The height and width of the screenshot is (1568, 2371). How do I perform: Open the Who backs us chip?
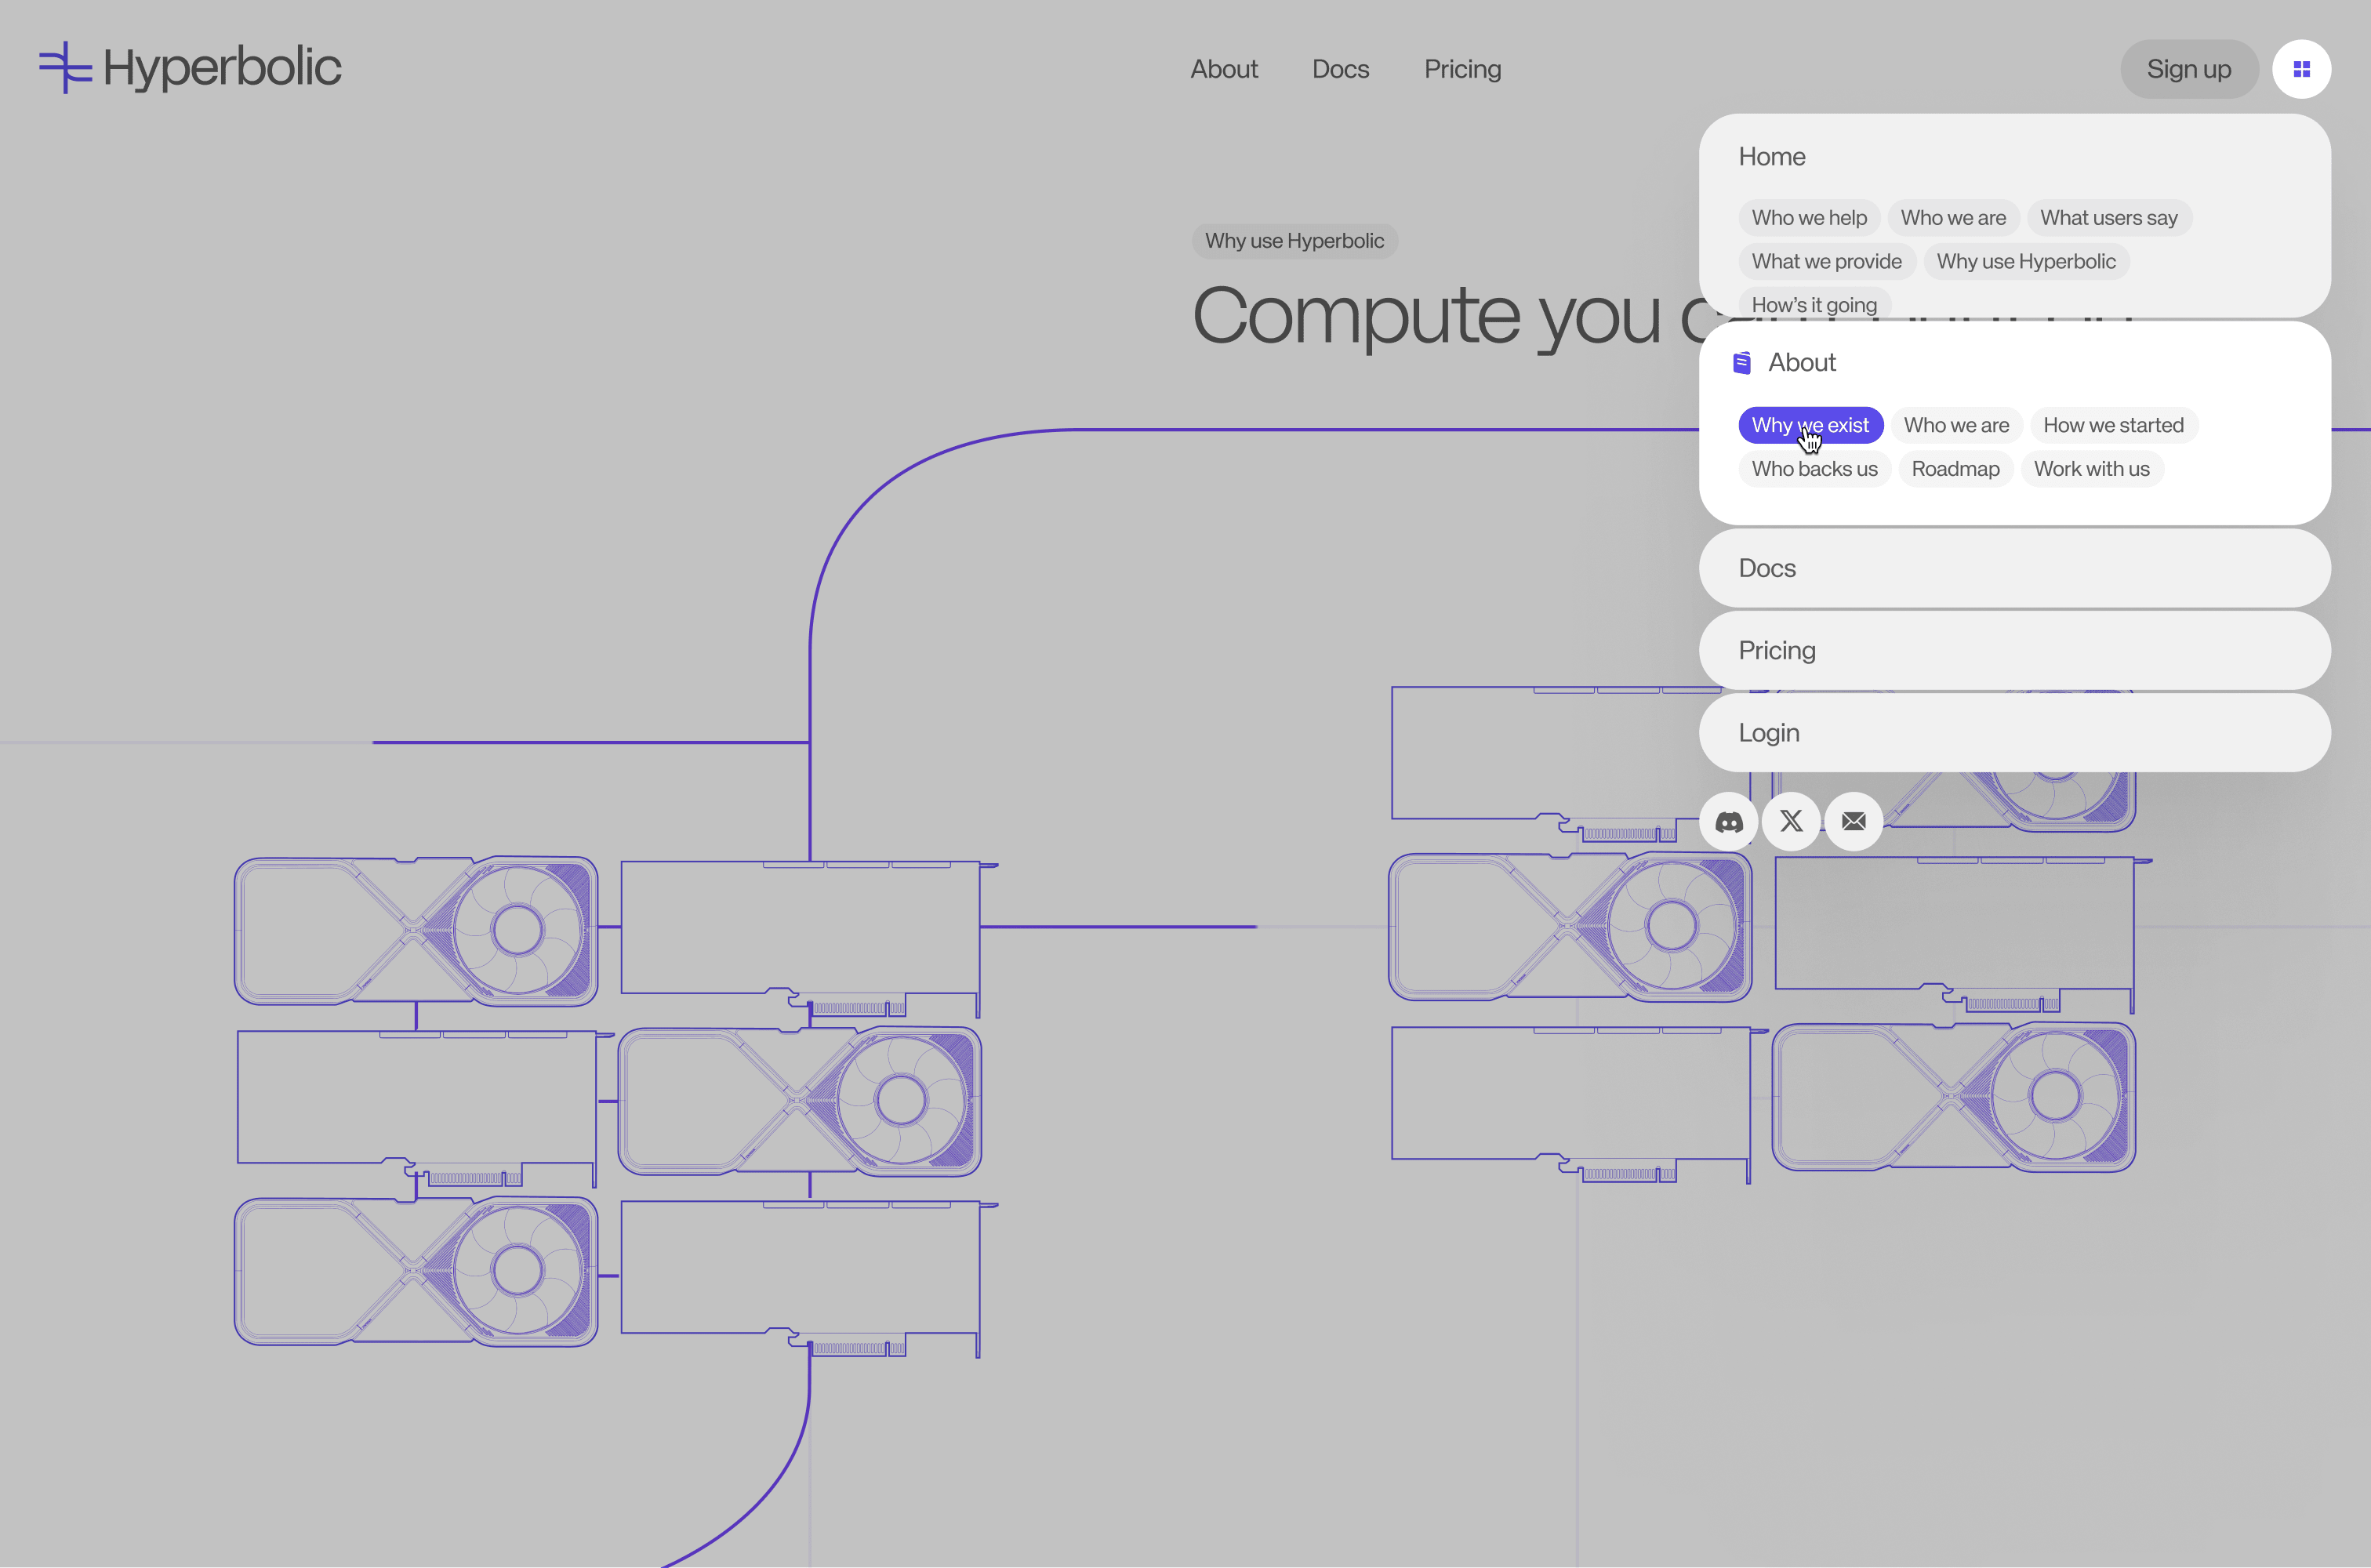(1814, 469)
